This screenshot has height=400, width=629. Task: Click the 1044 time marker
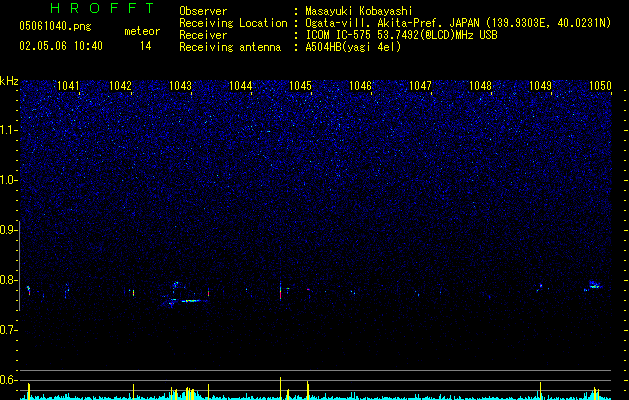(x=240, y=85)
